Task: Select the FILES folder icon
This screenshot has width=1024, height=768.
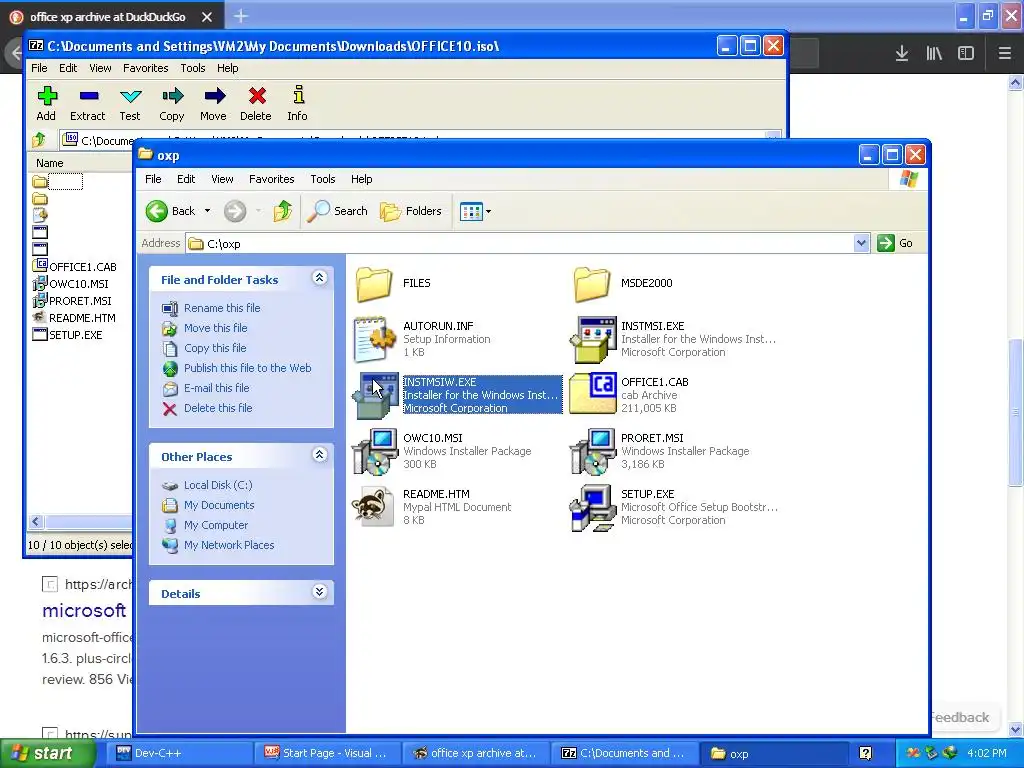Action: (374, 284)
